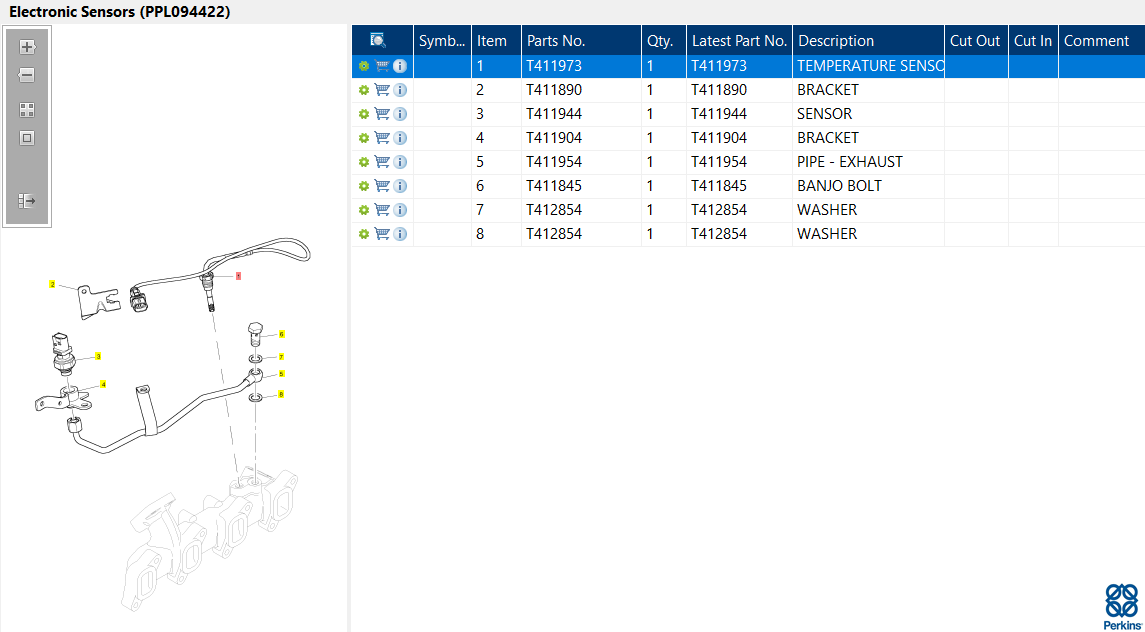Viewport: 1145px width, 632px height.
Task: Click the Cut In column header
Action: 1033,41
